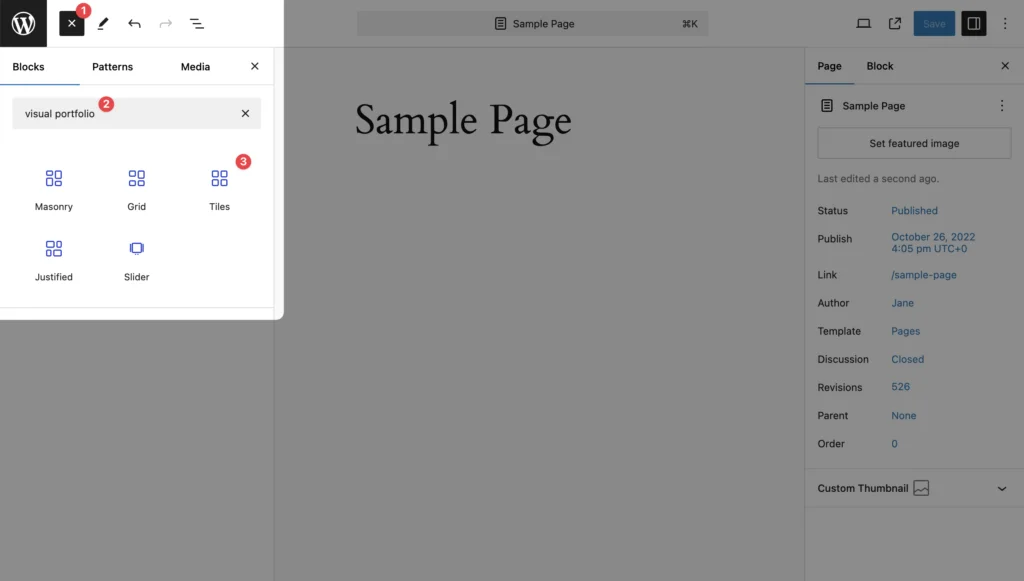Open the document overview list icon
This screenshot has width=1024, height=581.
coord(197,23)
